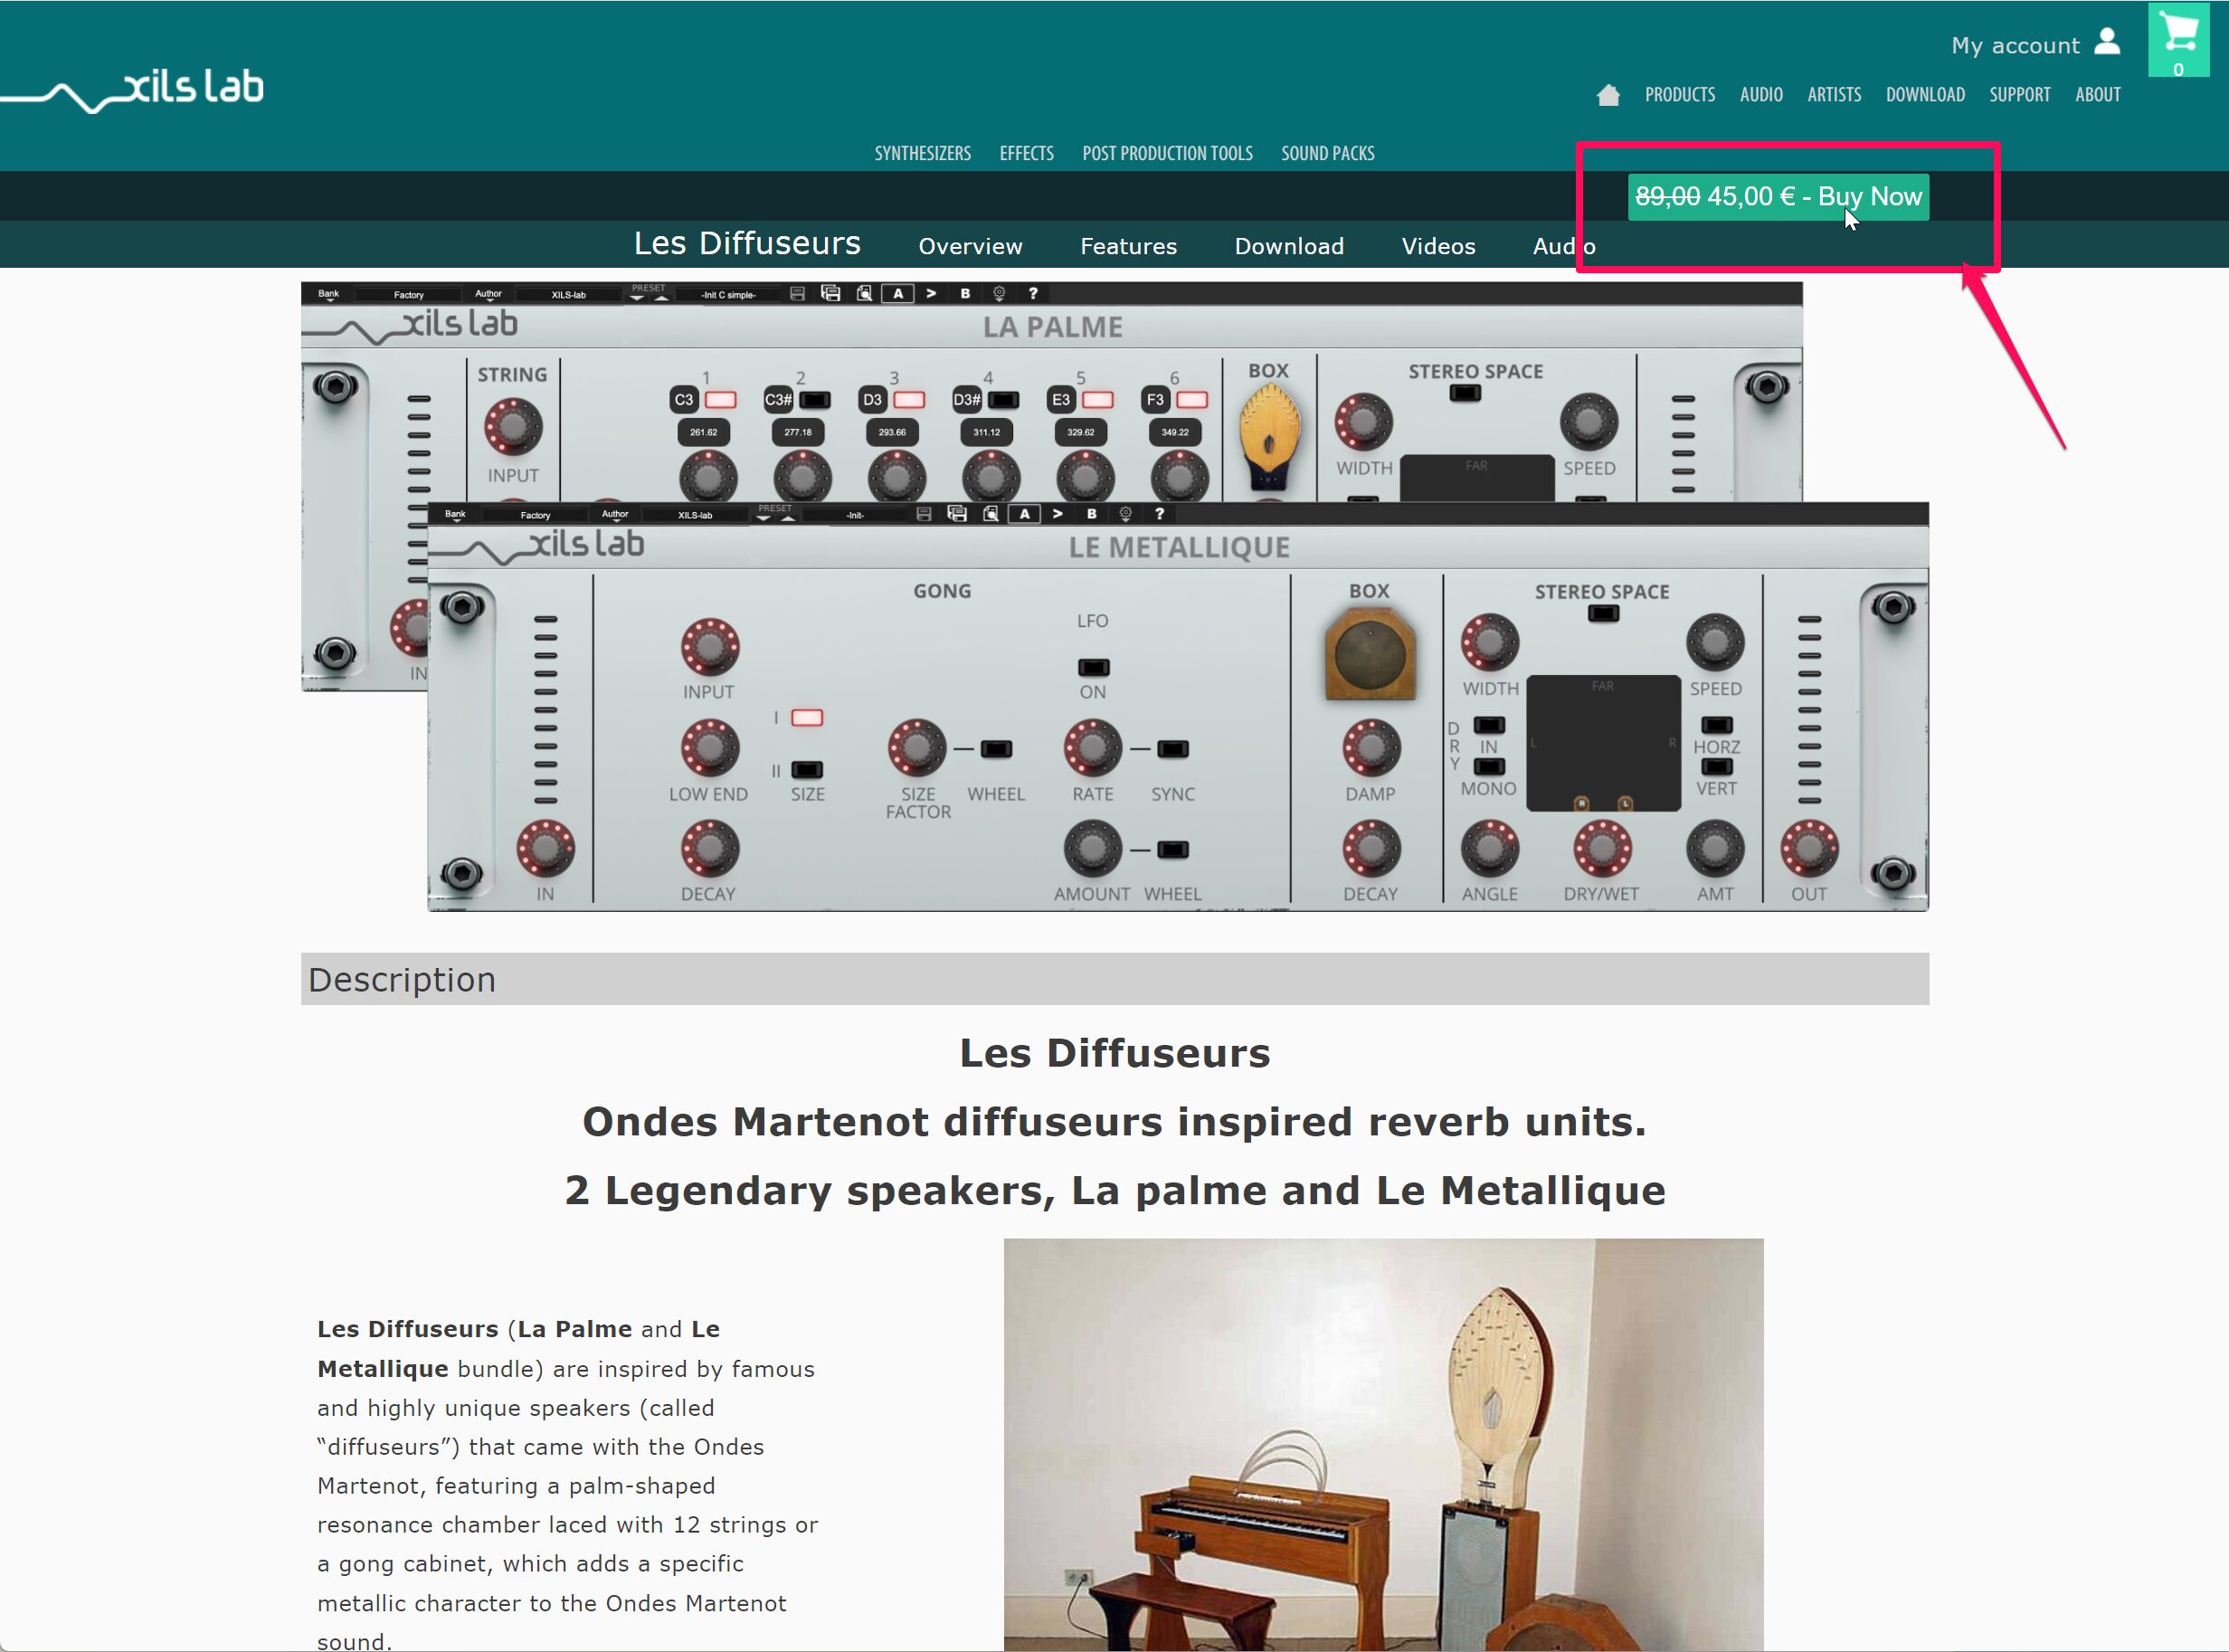Select gong size II switch
The width and height of the screenshot is (2229, 1652).
tap(807, 769)
